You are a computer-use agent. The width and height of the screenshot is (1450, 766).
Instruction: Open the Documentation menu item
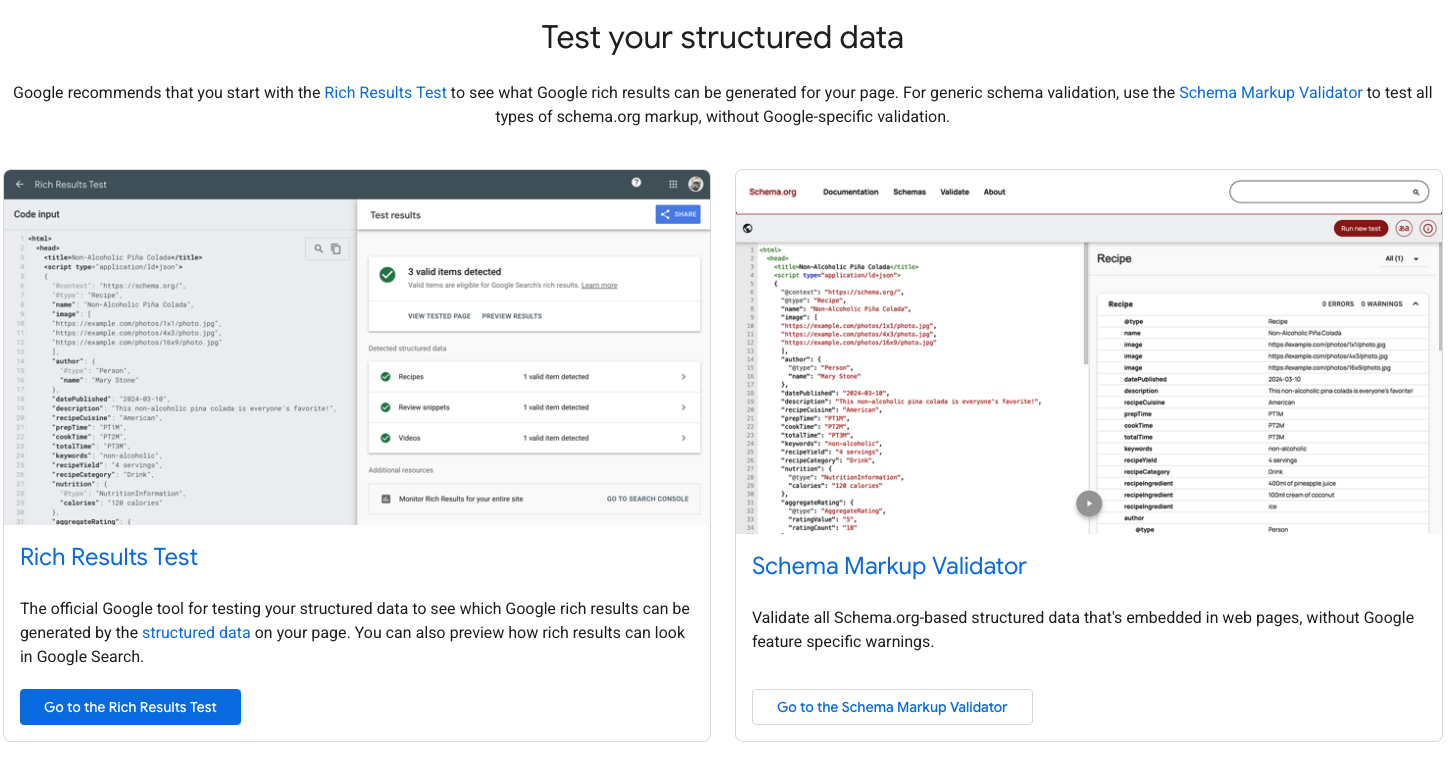click(x=850, y=192)
